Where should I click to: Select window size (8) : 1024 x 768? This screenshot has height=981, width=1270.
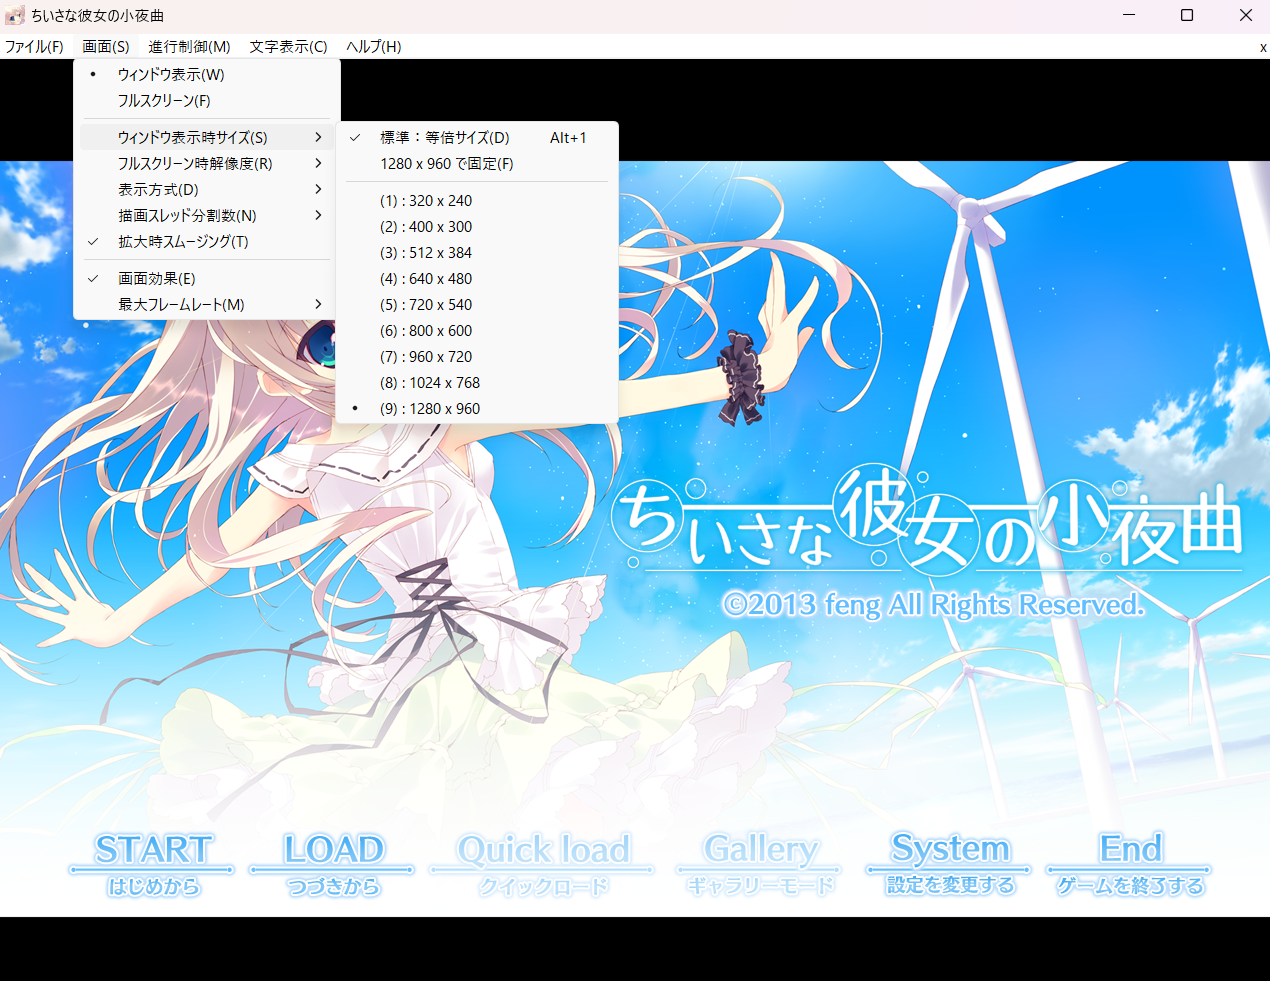click(477, 383)
